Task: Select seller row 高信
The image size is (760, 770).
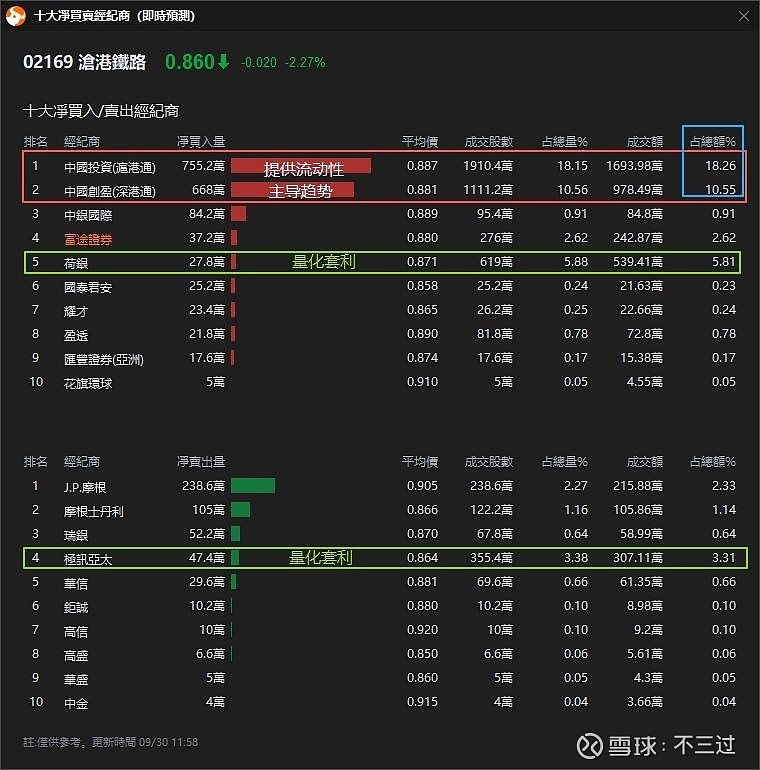Action: tap(380, 630)
